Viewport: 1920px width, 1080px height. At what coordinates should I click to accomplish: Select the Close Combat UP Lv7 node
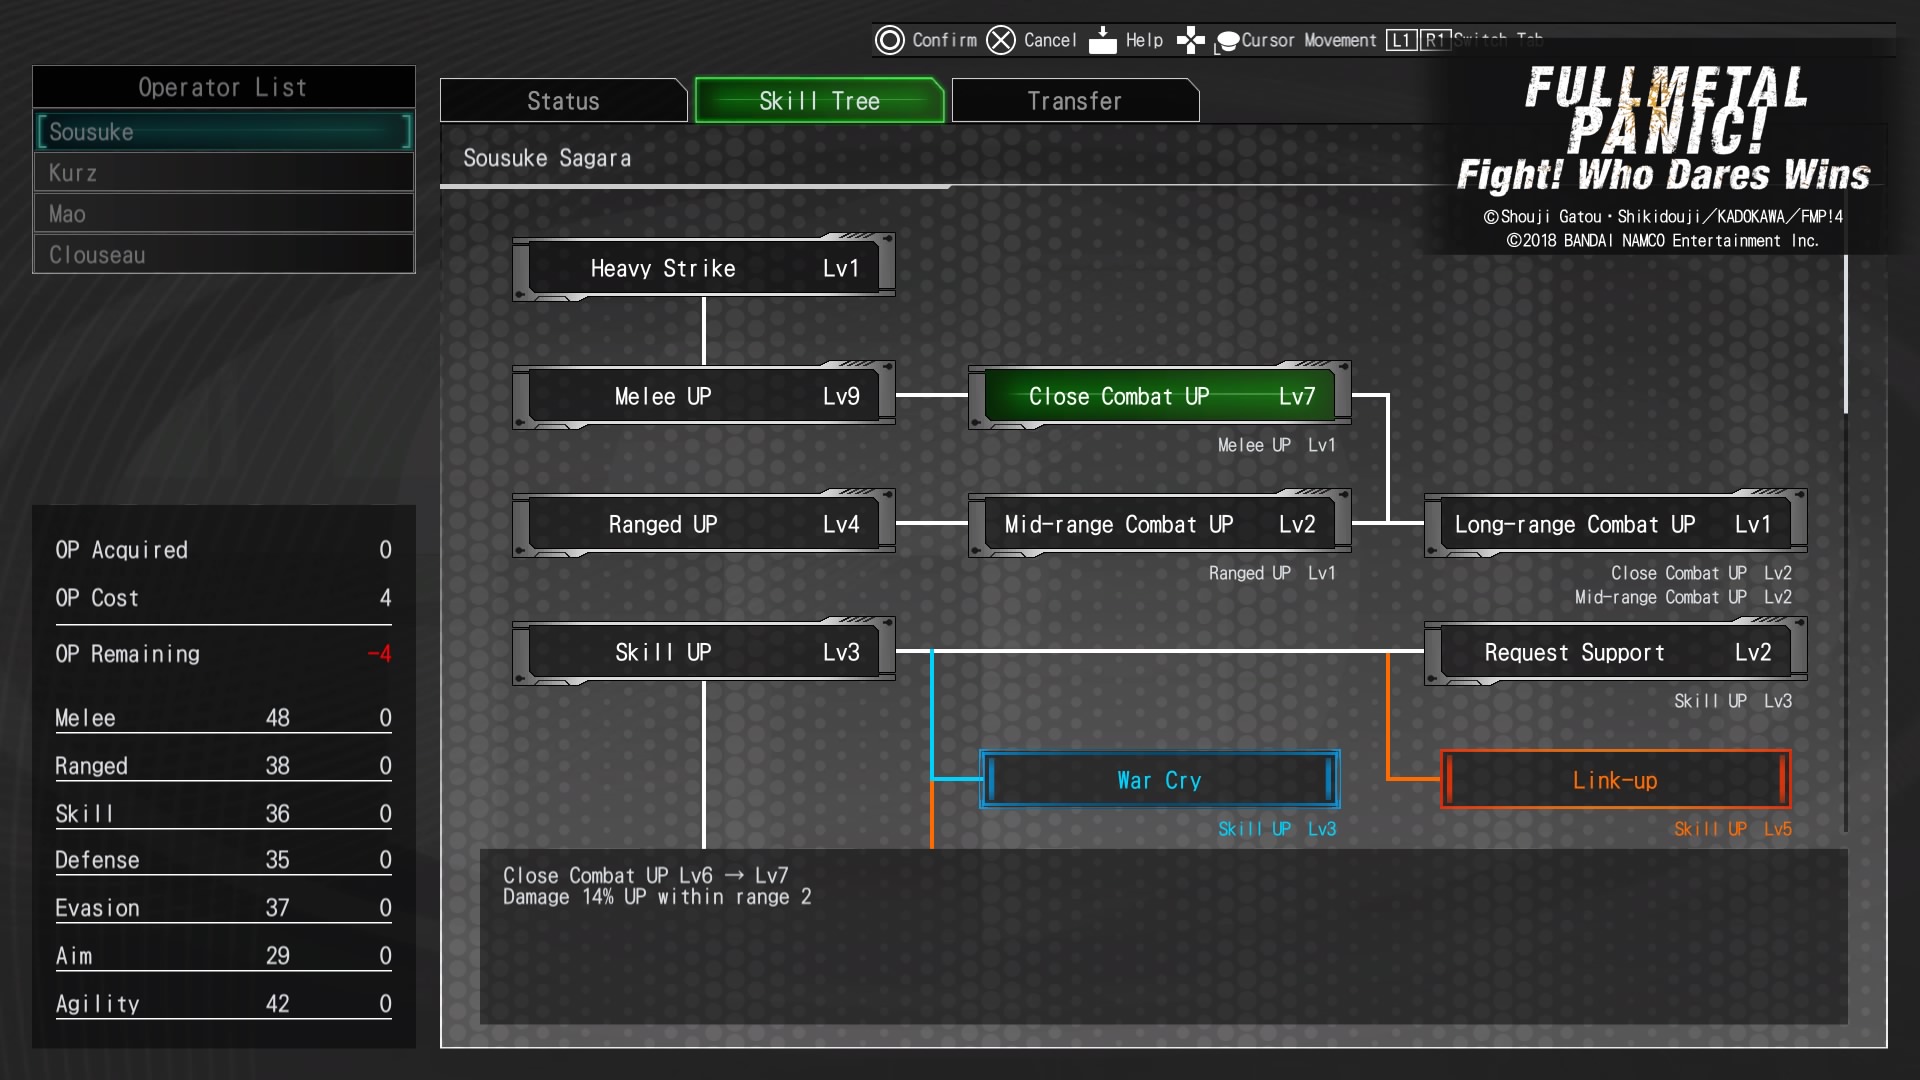1160,396
